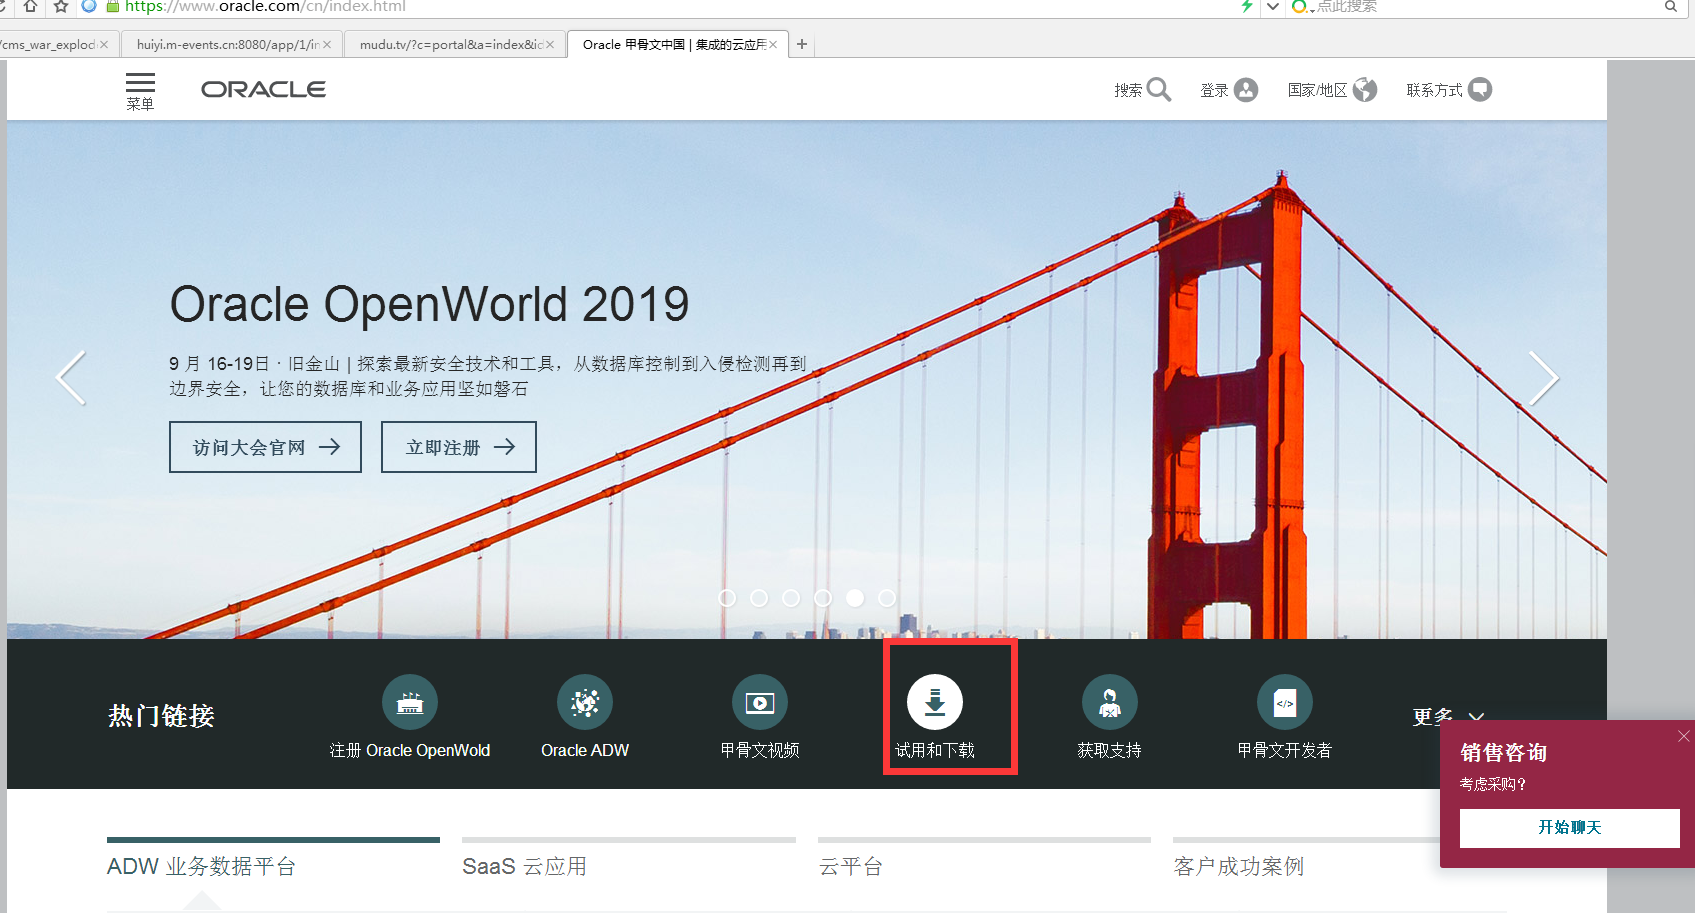Click the Oracle ADW quick link icon

(x=584, y=703)
